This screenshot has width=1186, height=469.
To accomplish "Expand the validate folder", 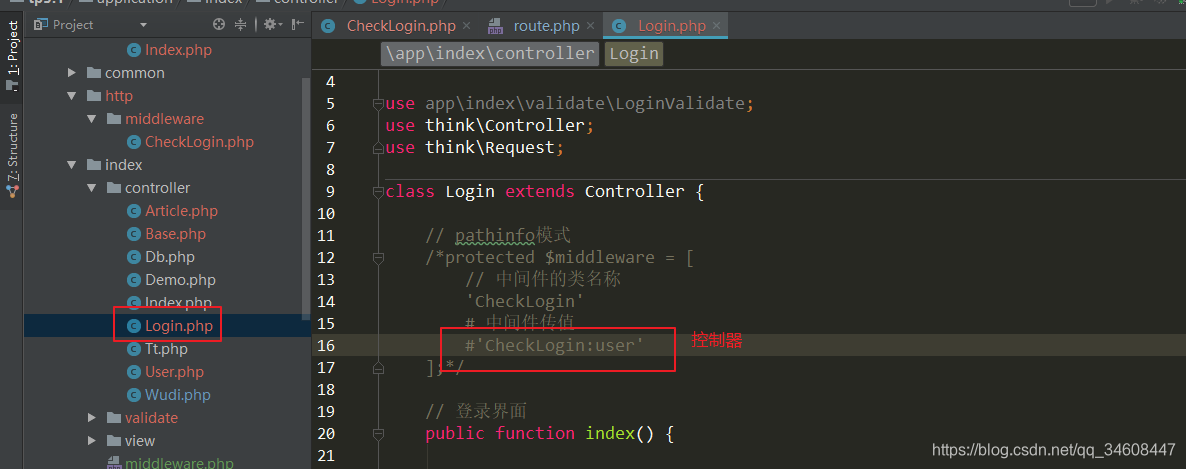I will coord(92,418).
